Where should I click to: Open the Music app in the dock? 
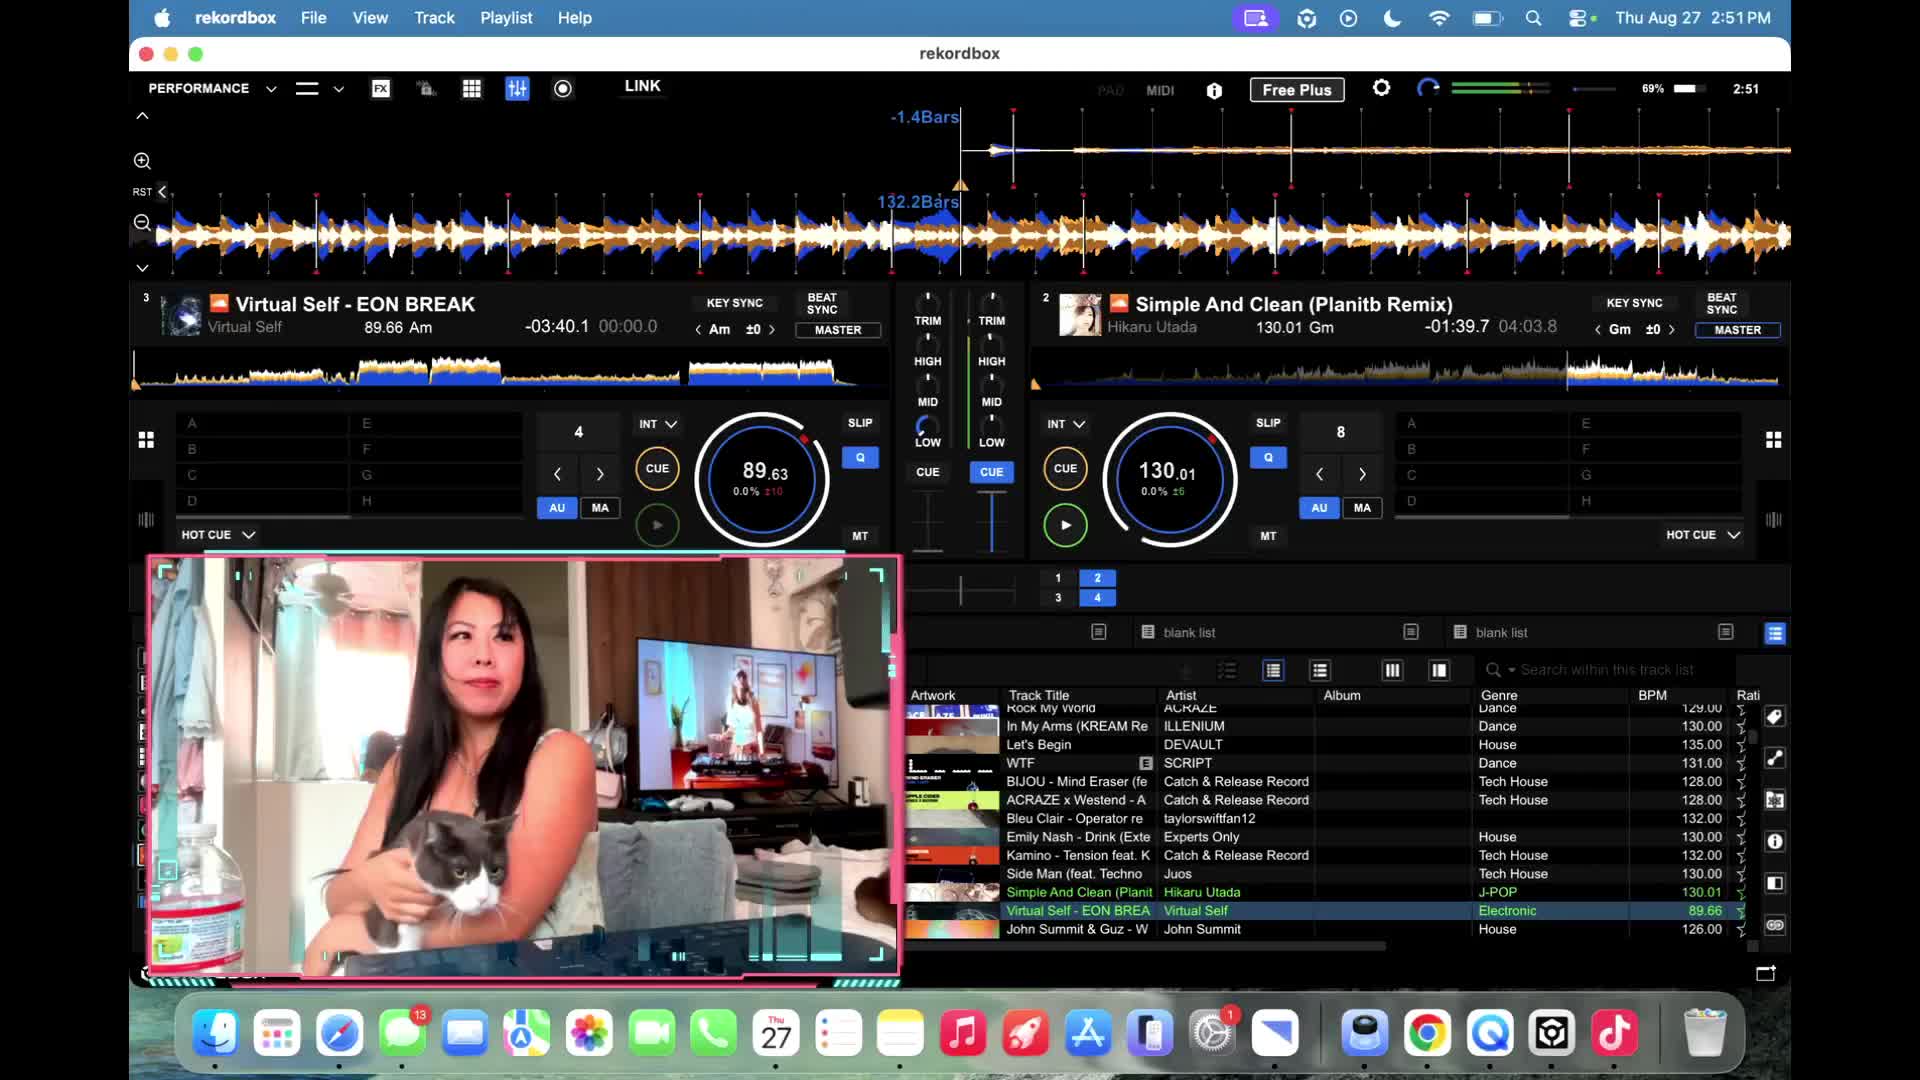(x=963, y=1033)
